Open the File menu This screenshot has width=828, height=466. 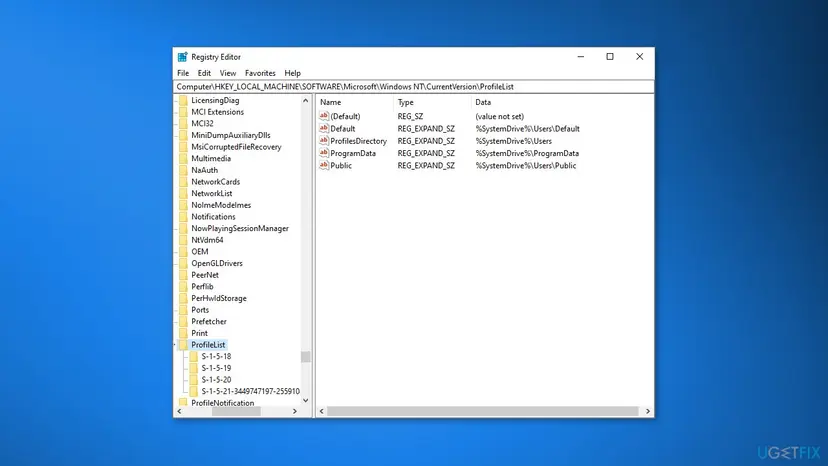click(x=183, y=73)
